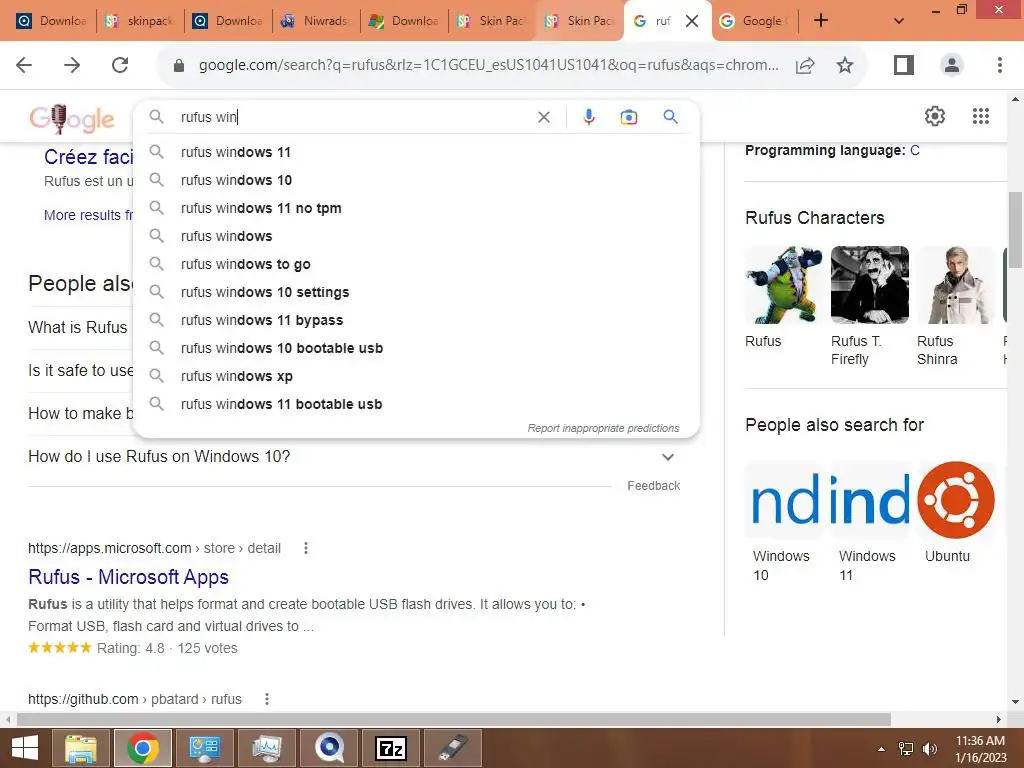The image size is (1024, 768).
Task: Click into the 'rufus win' search field
Action: tap(353, 117)
